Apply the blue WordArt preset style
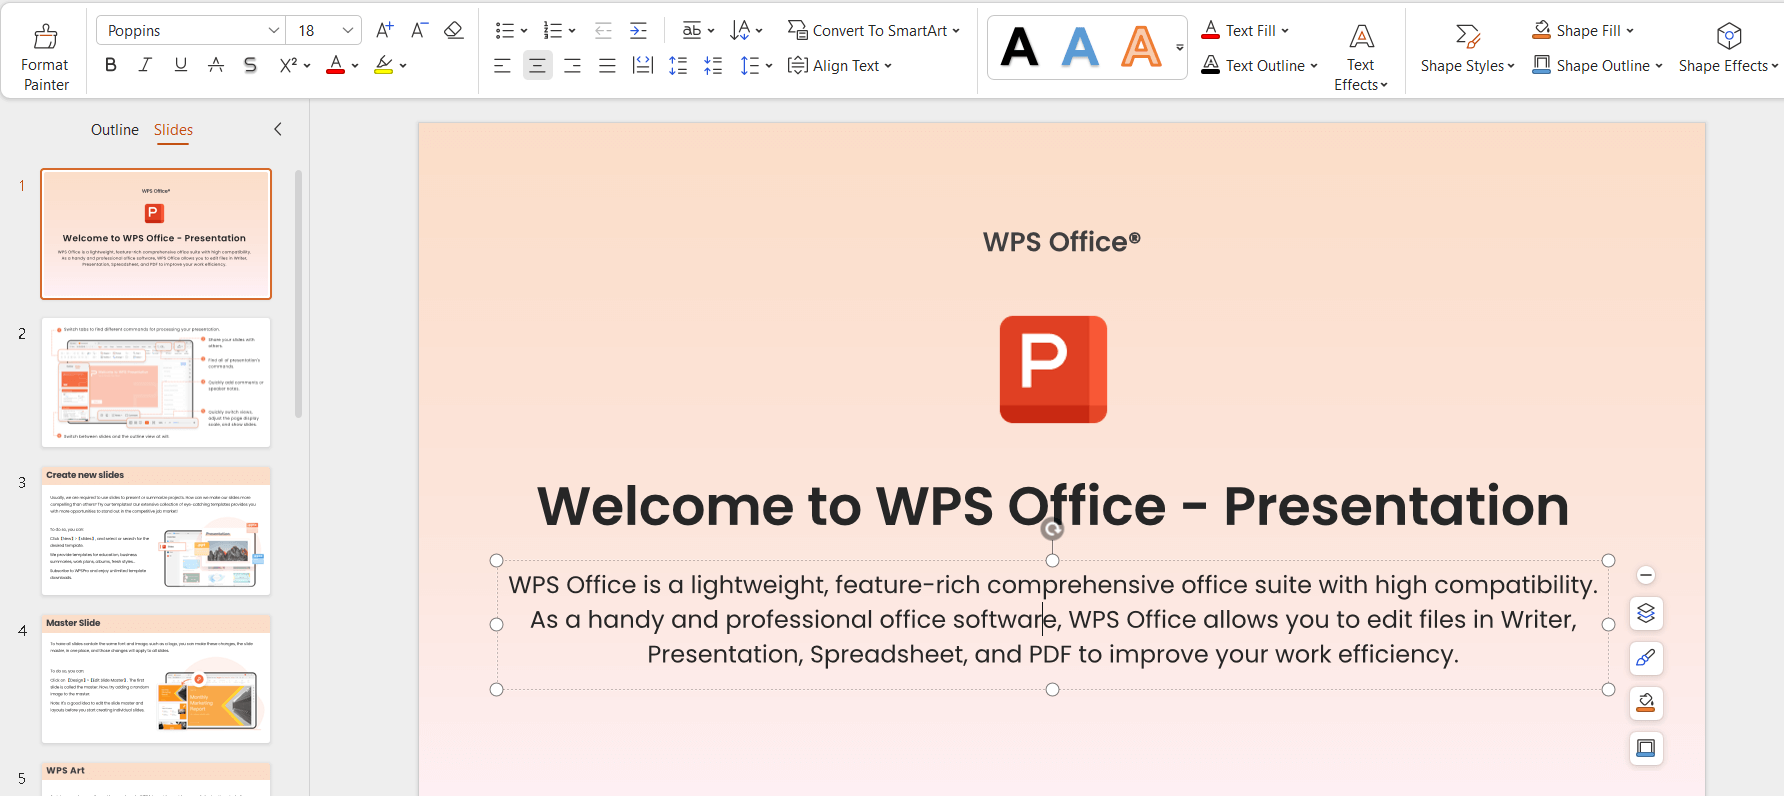 (1080, 47)
